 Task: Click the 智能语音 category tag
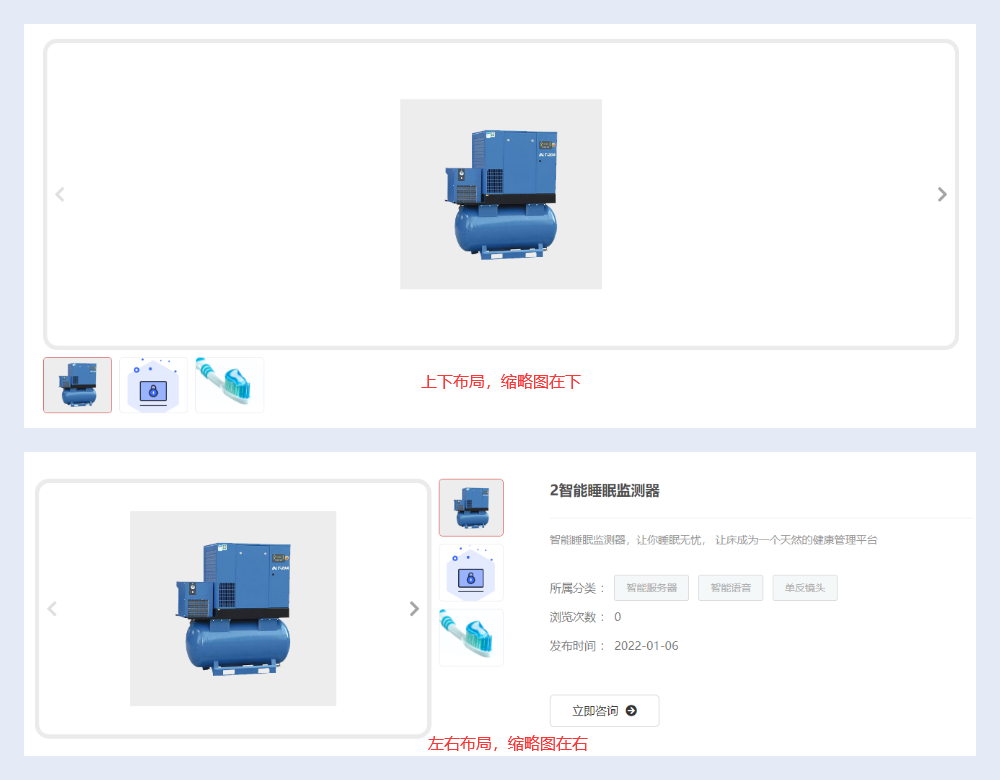click(731, 588)
